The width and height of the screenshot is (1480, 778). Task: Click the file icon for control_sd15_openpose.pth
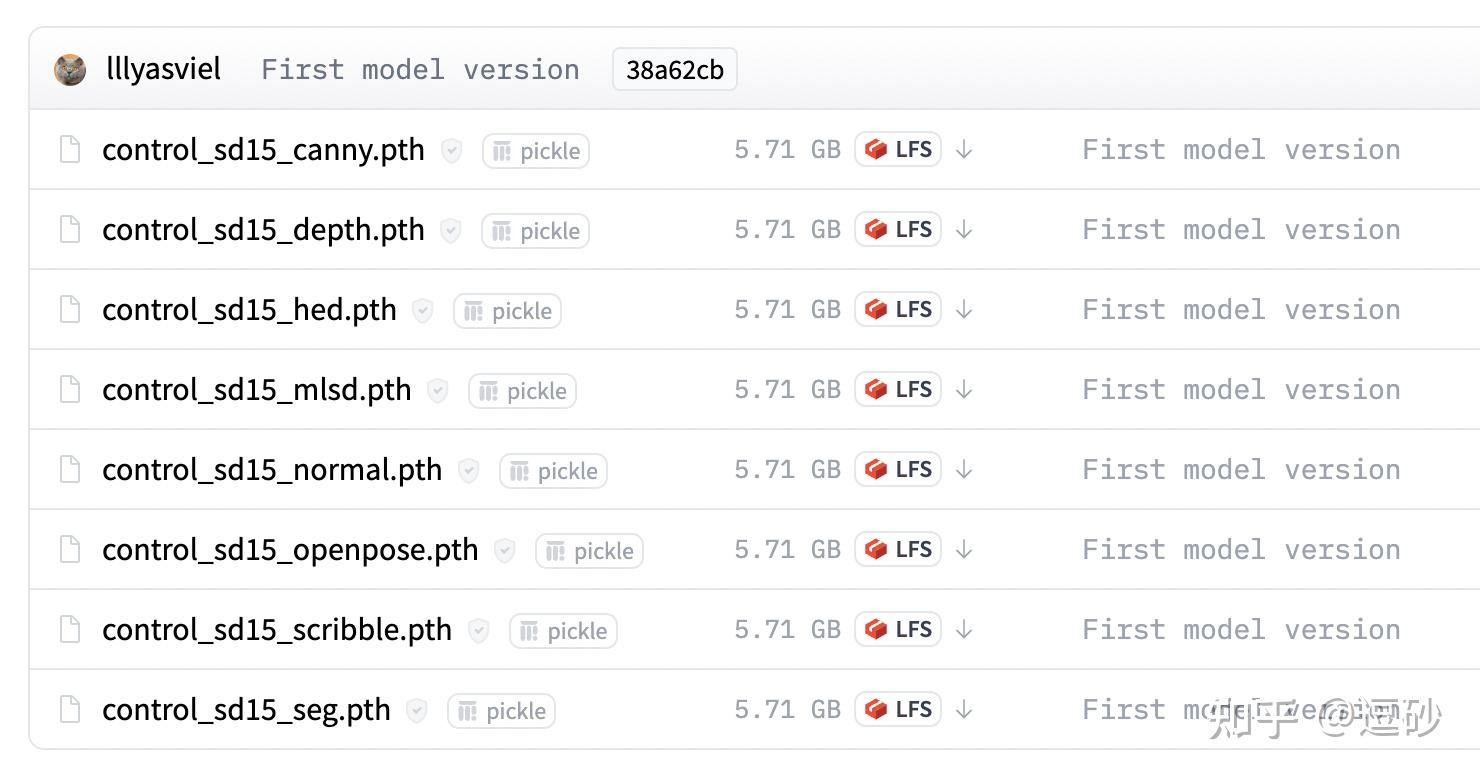[70, 550]
